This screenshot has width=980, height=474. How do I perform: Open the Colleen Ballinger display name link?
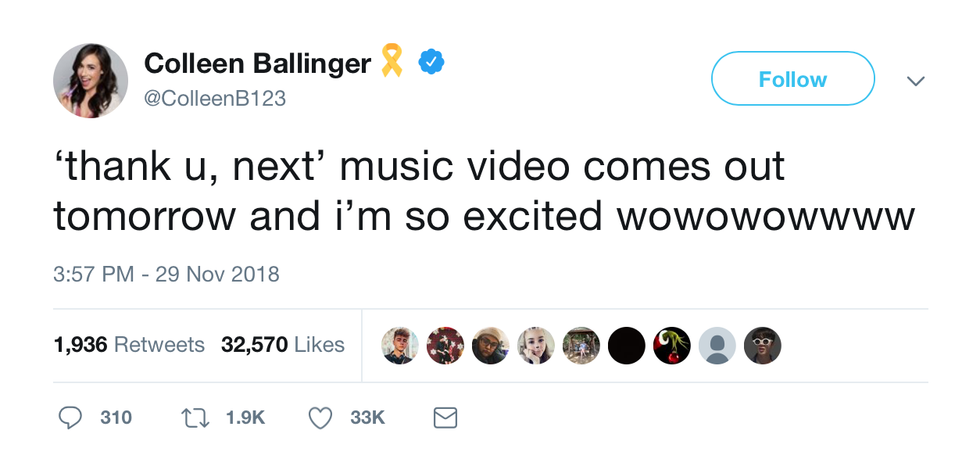[x=258, y=63]
